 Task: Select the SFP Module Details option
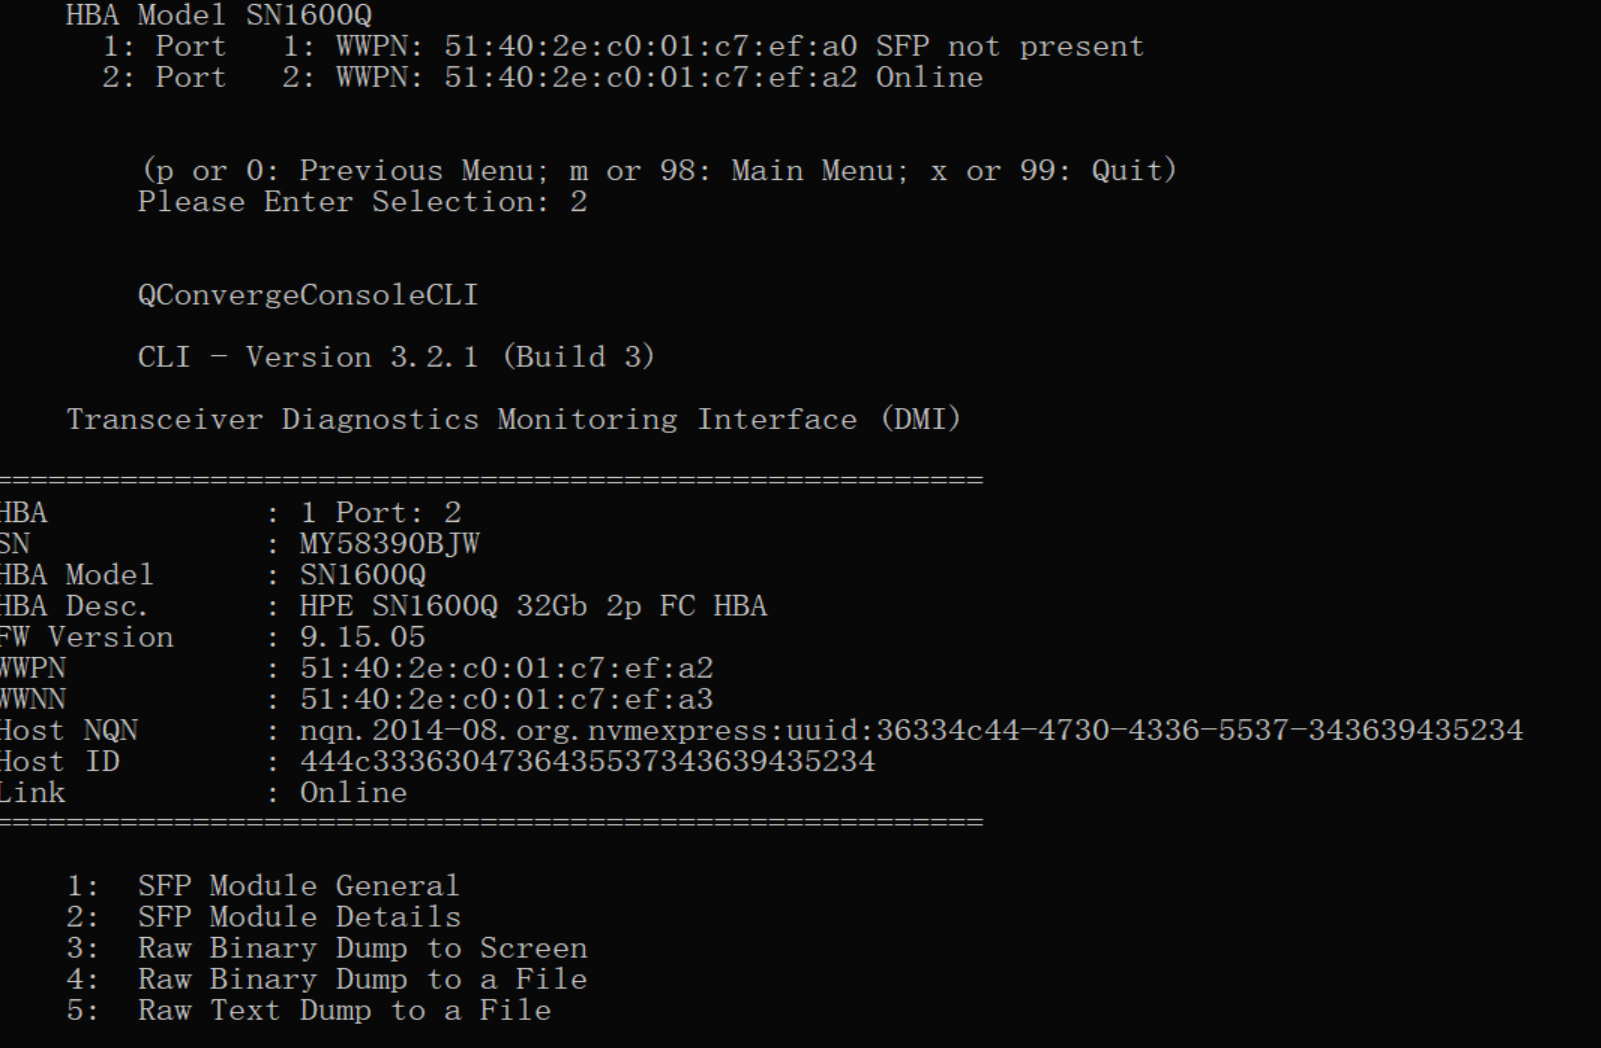pyautogui.click(x=299, y=917)
